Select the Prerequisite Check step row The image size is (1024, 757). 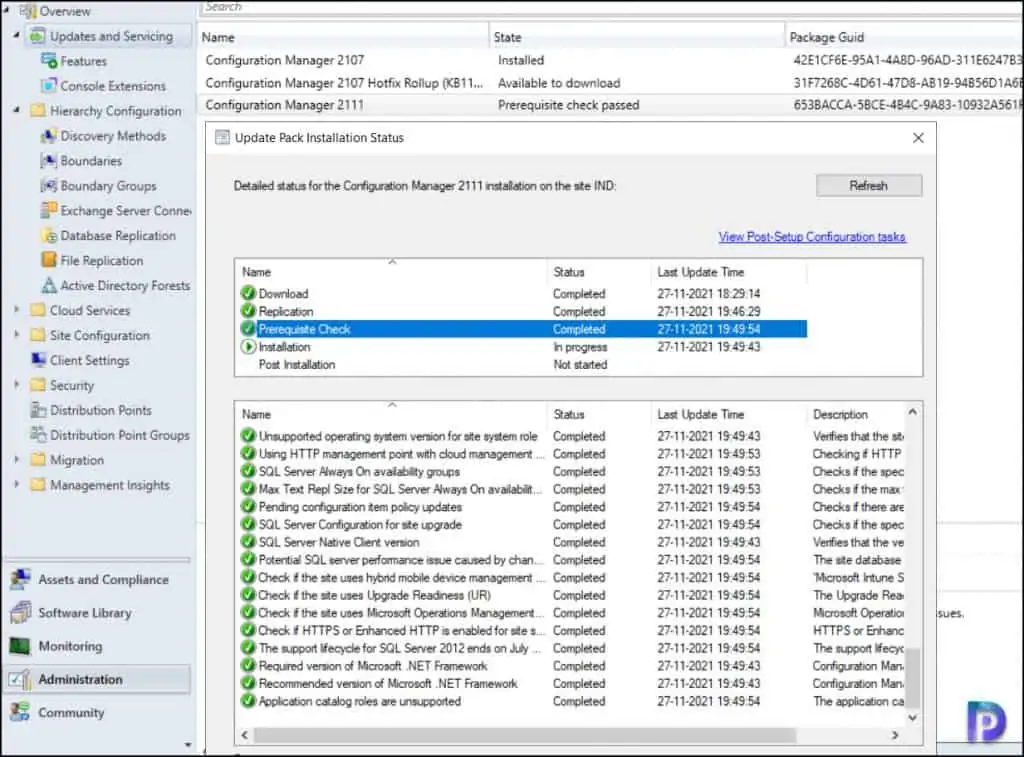pos(523,329)
